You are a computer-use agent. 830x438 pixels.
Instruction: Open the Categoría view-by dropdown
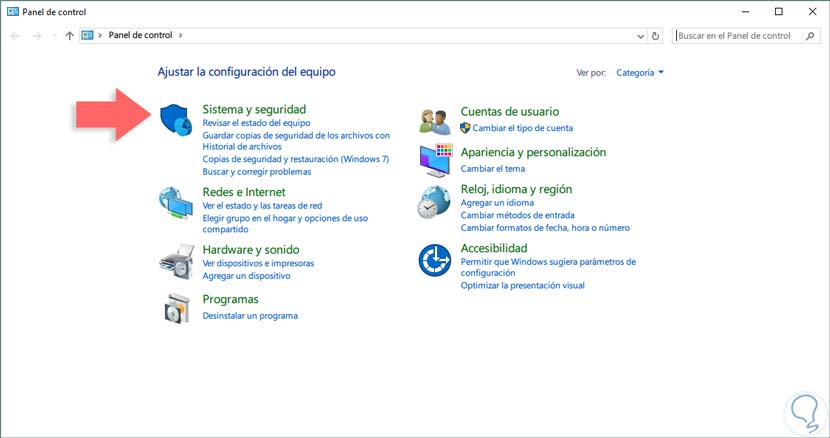[x=639, y=73]
